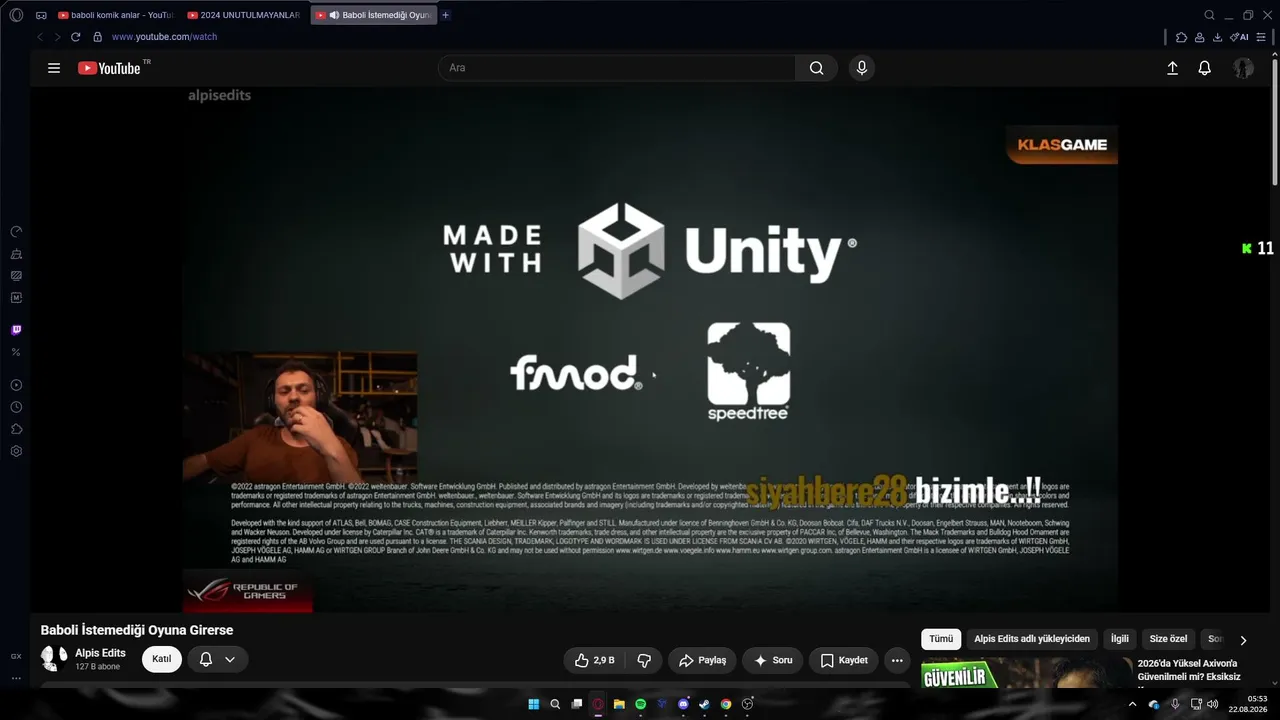Open sidebar settings gear
Viewport: 1280px width, 720px height.
click(x=16, y=451)
